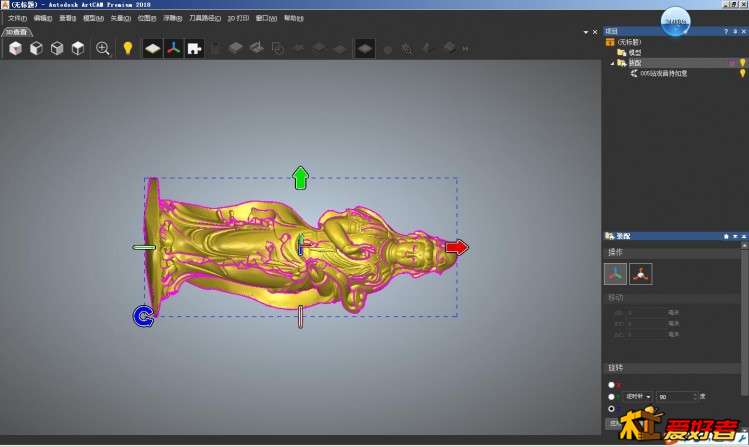
Task: Click the second view cube icon in toolbar
Action: click(x=36, y=48)
